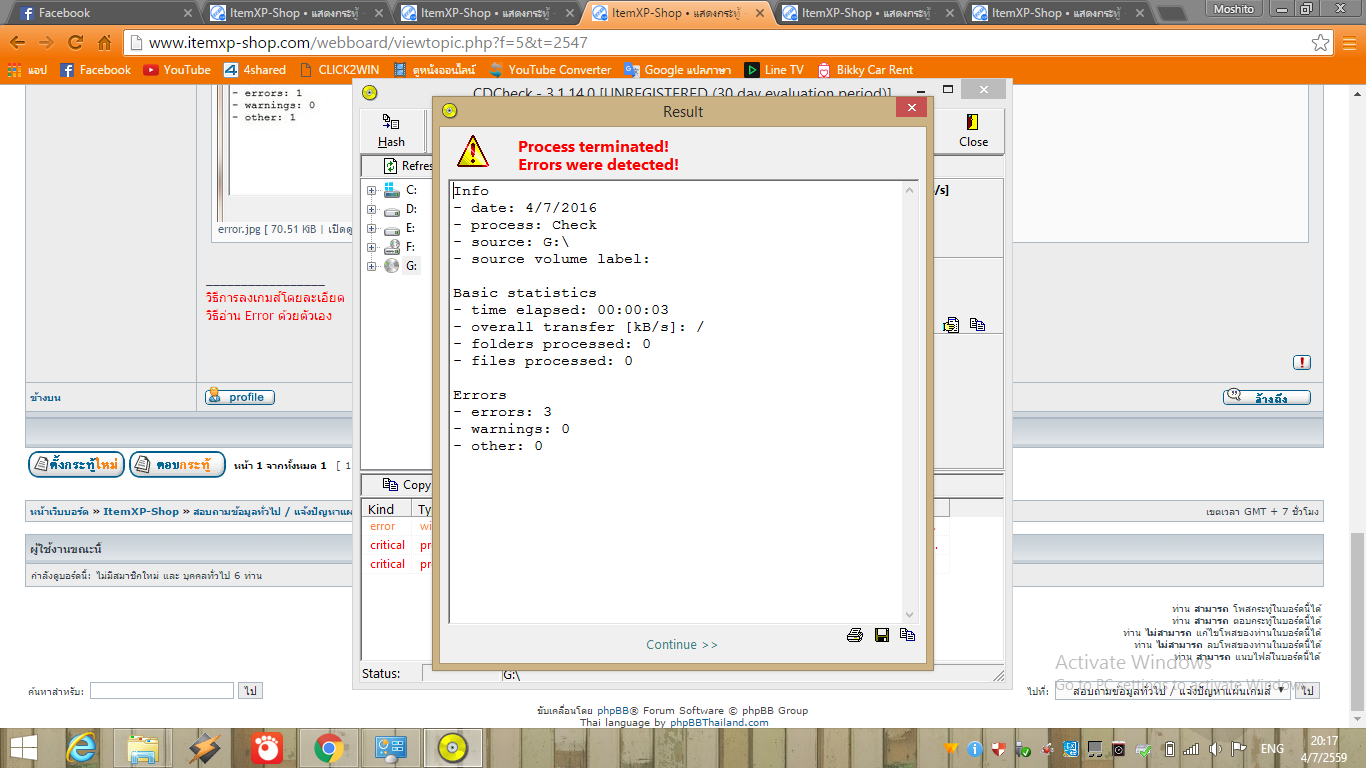This screenshot has height=768, width=1366.
Task: Click the forum search input field
Action: coord(161,691)
